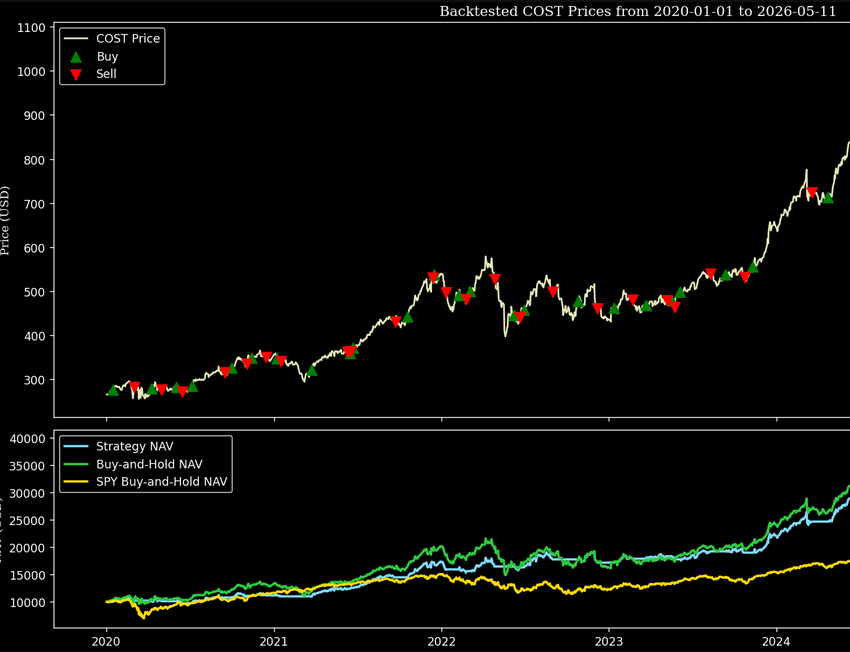This screenshot has height=652, width=850.
Task: Click the green Buy triangle in the legend
Action: [x=76, y=56]
